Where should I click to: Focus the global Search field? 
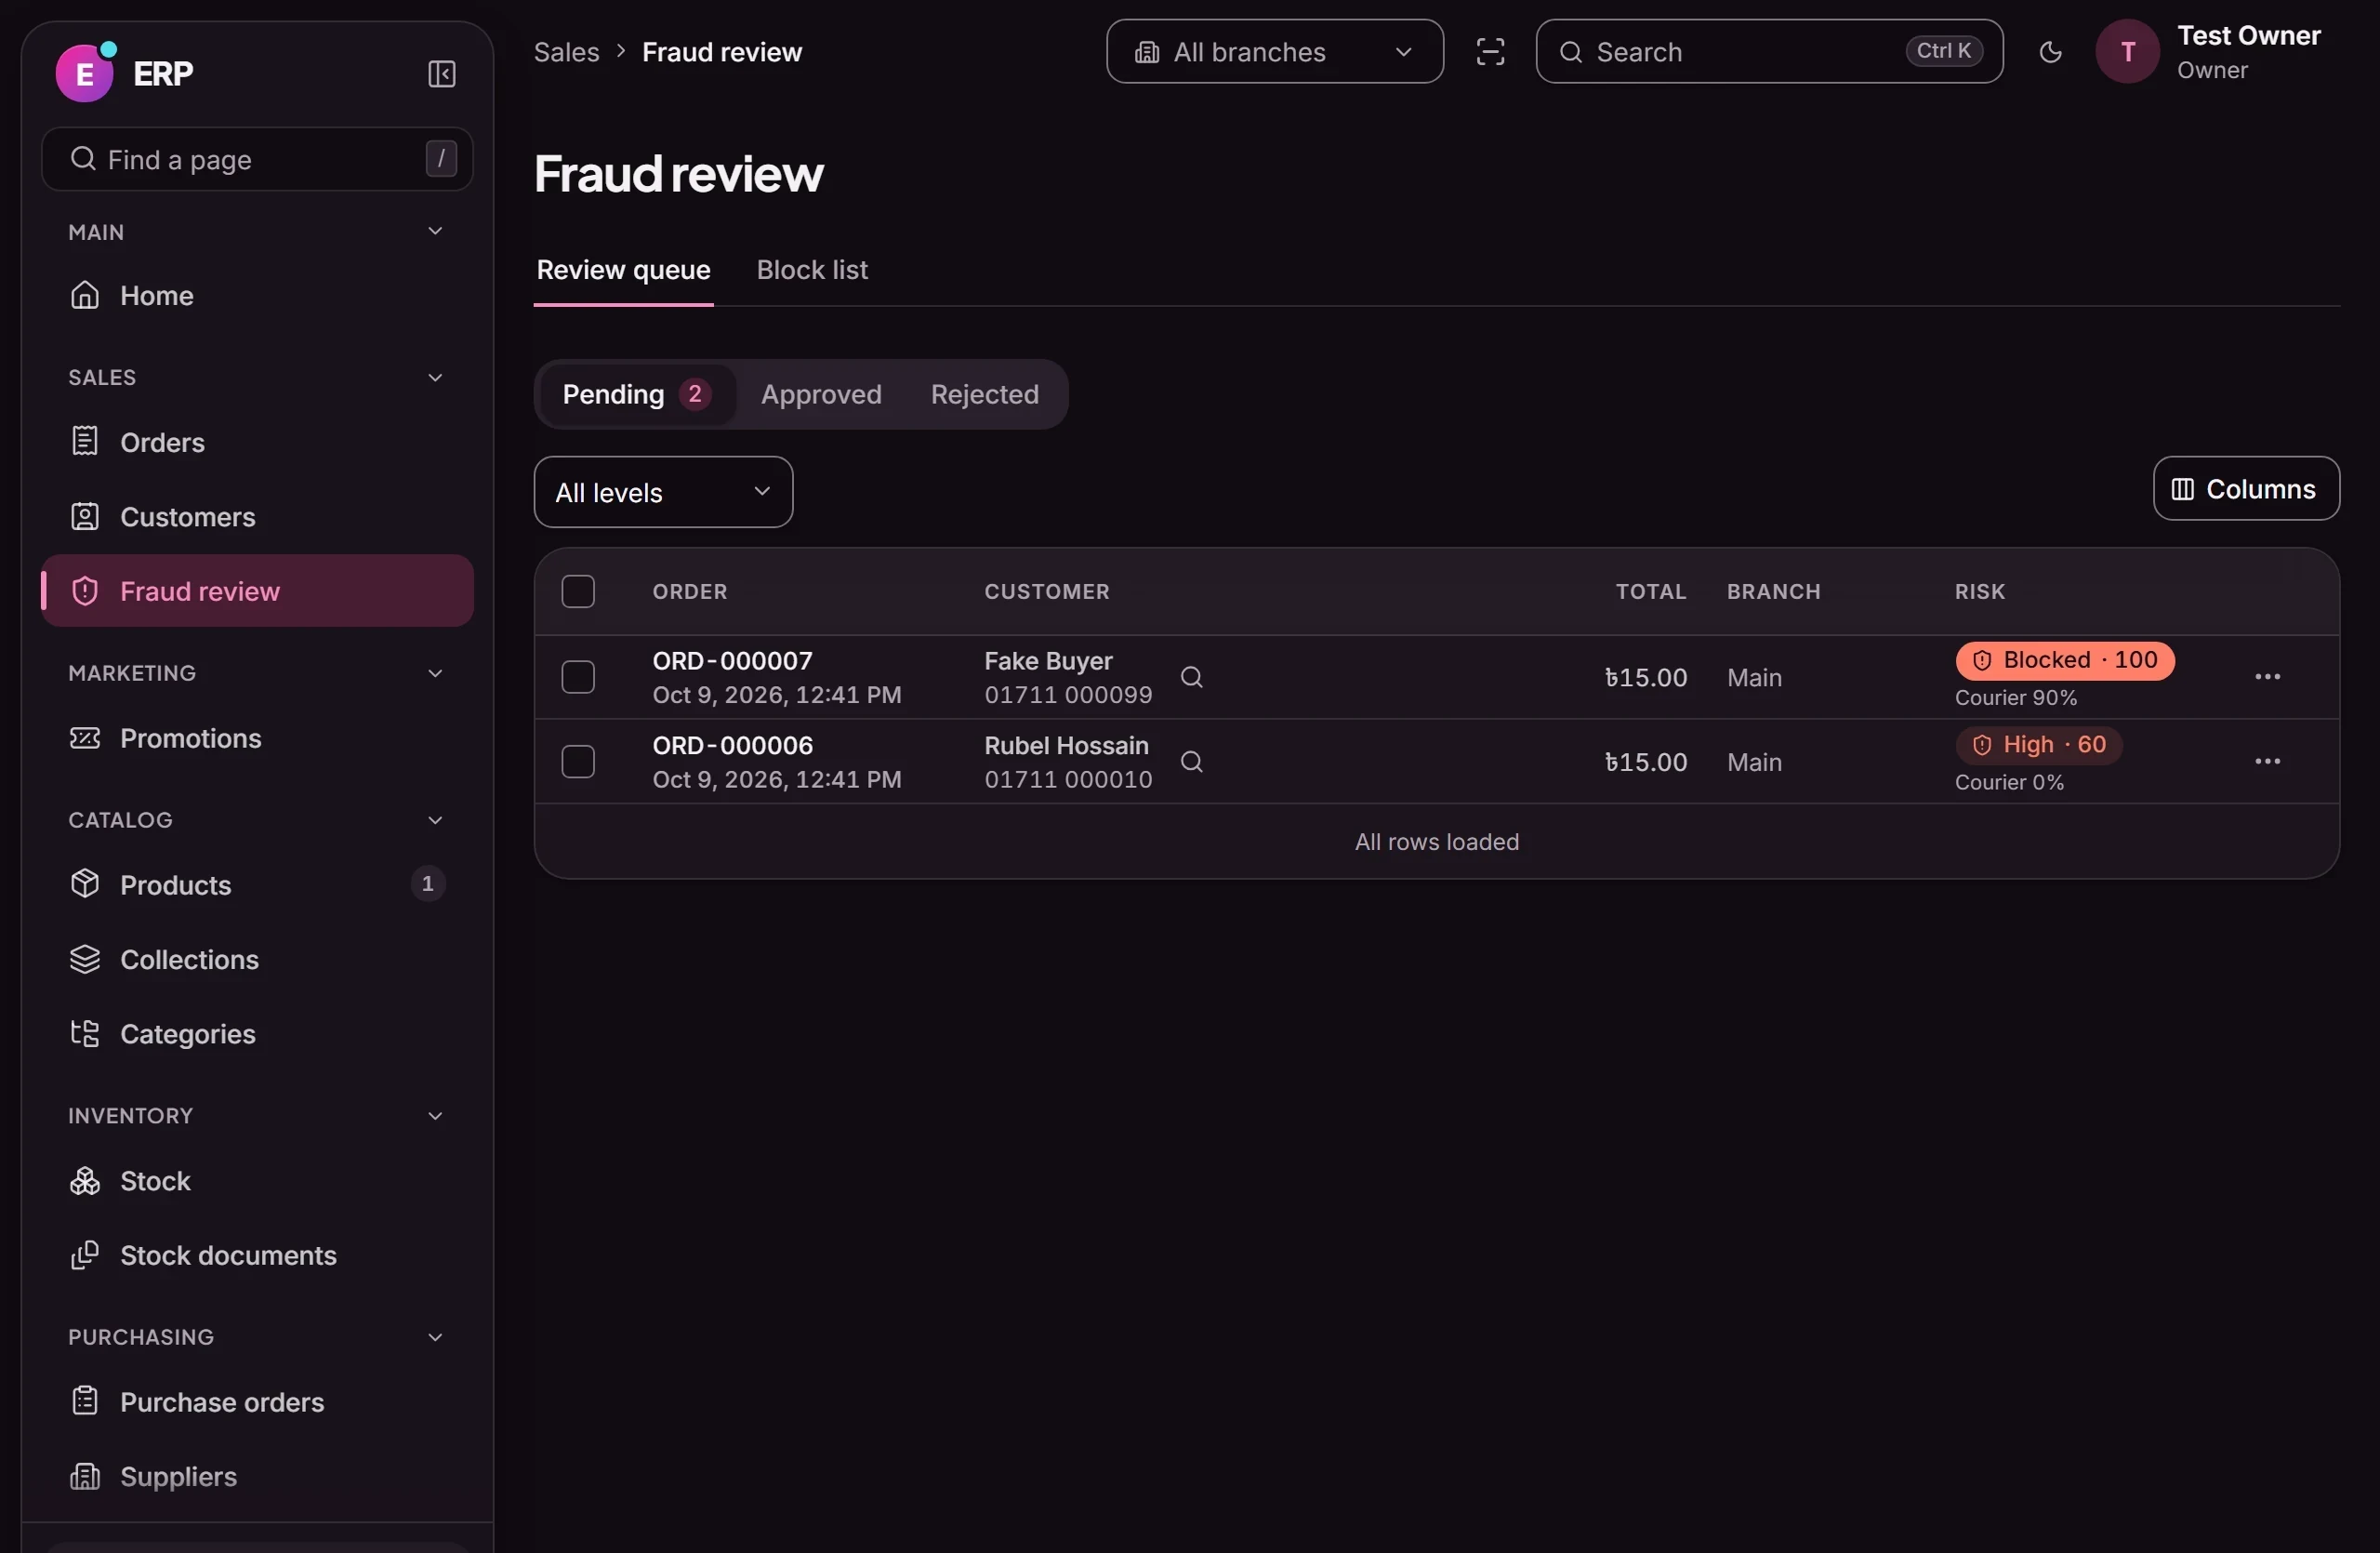tap(1768, 52)
